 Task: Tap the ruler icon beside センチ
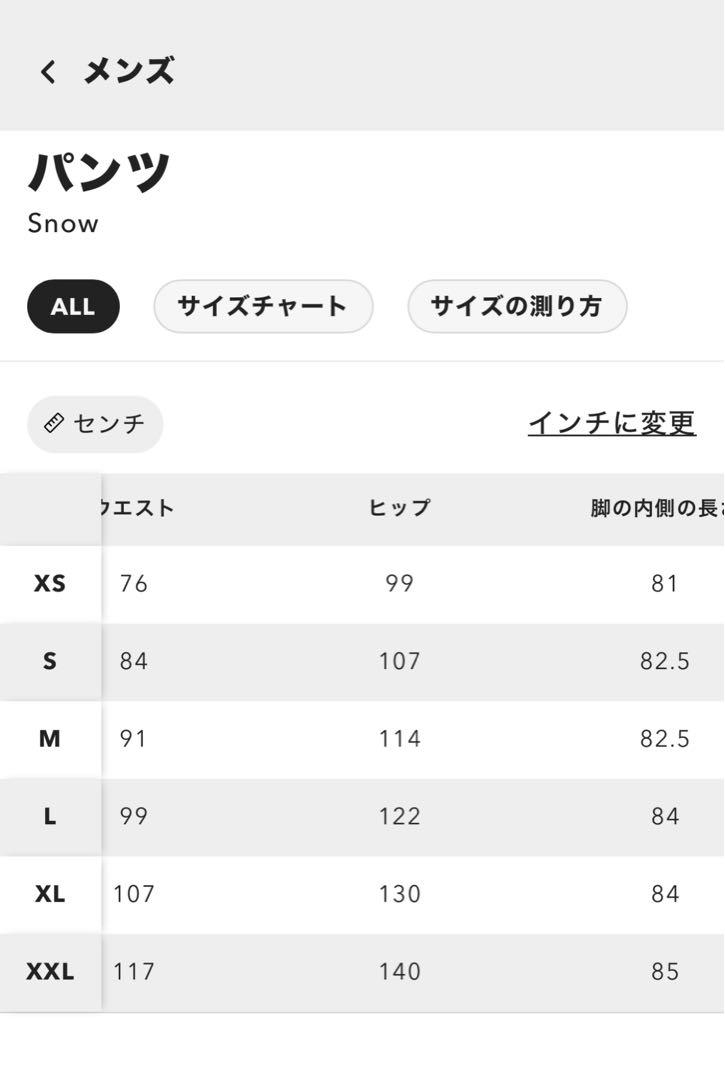[54, 424]
